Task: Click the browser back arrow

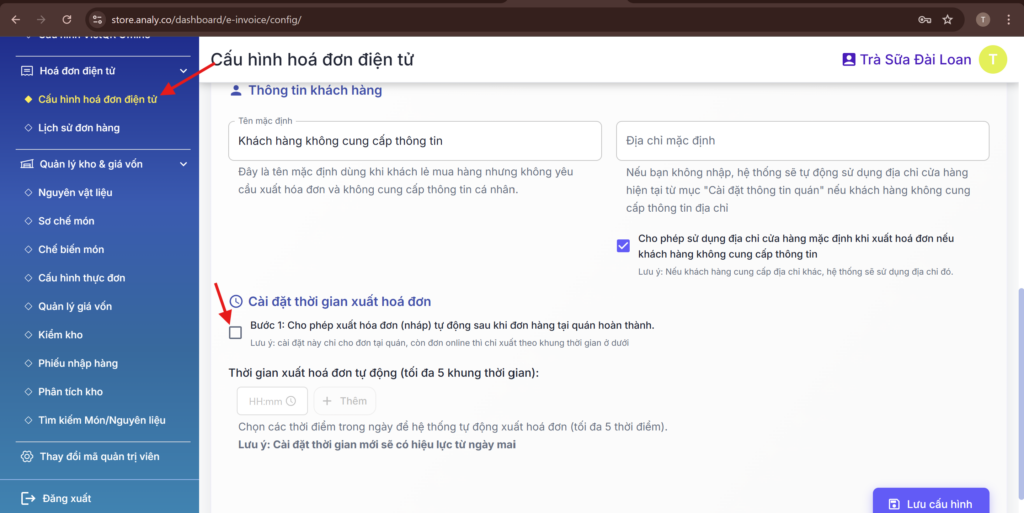Action: (16, 20)
